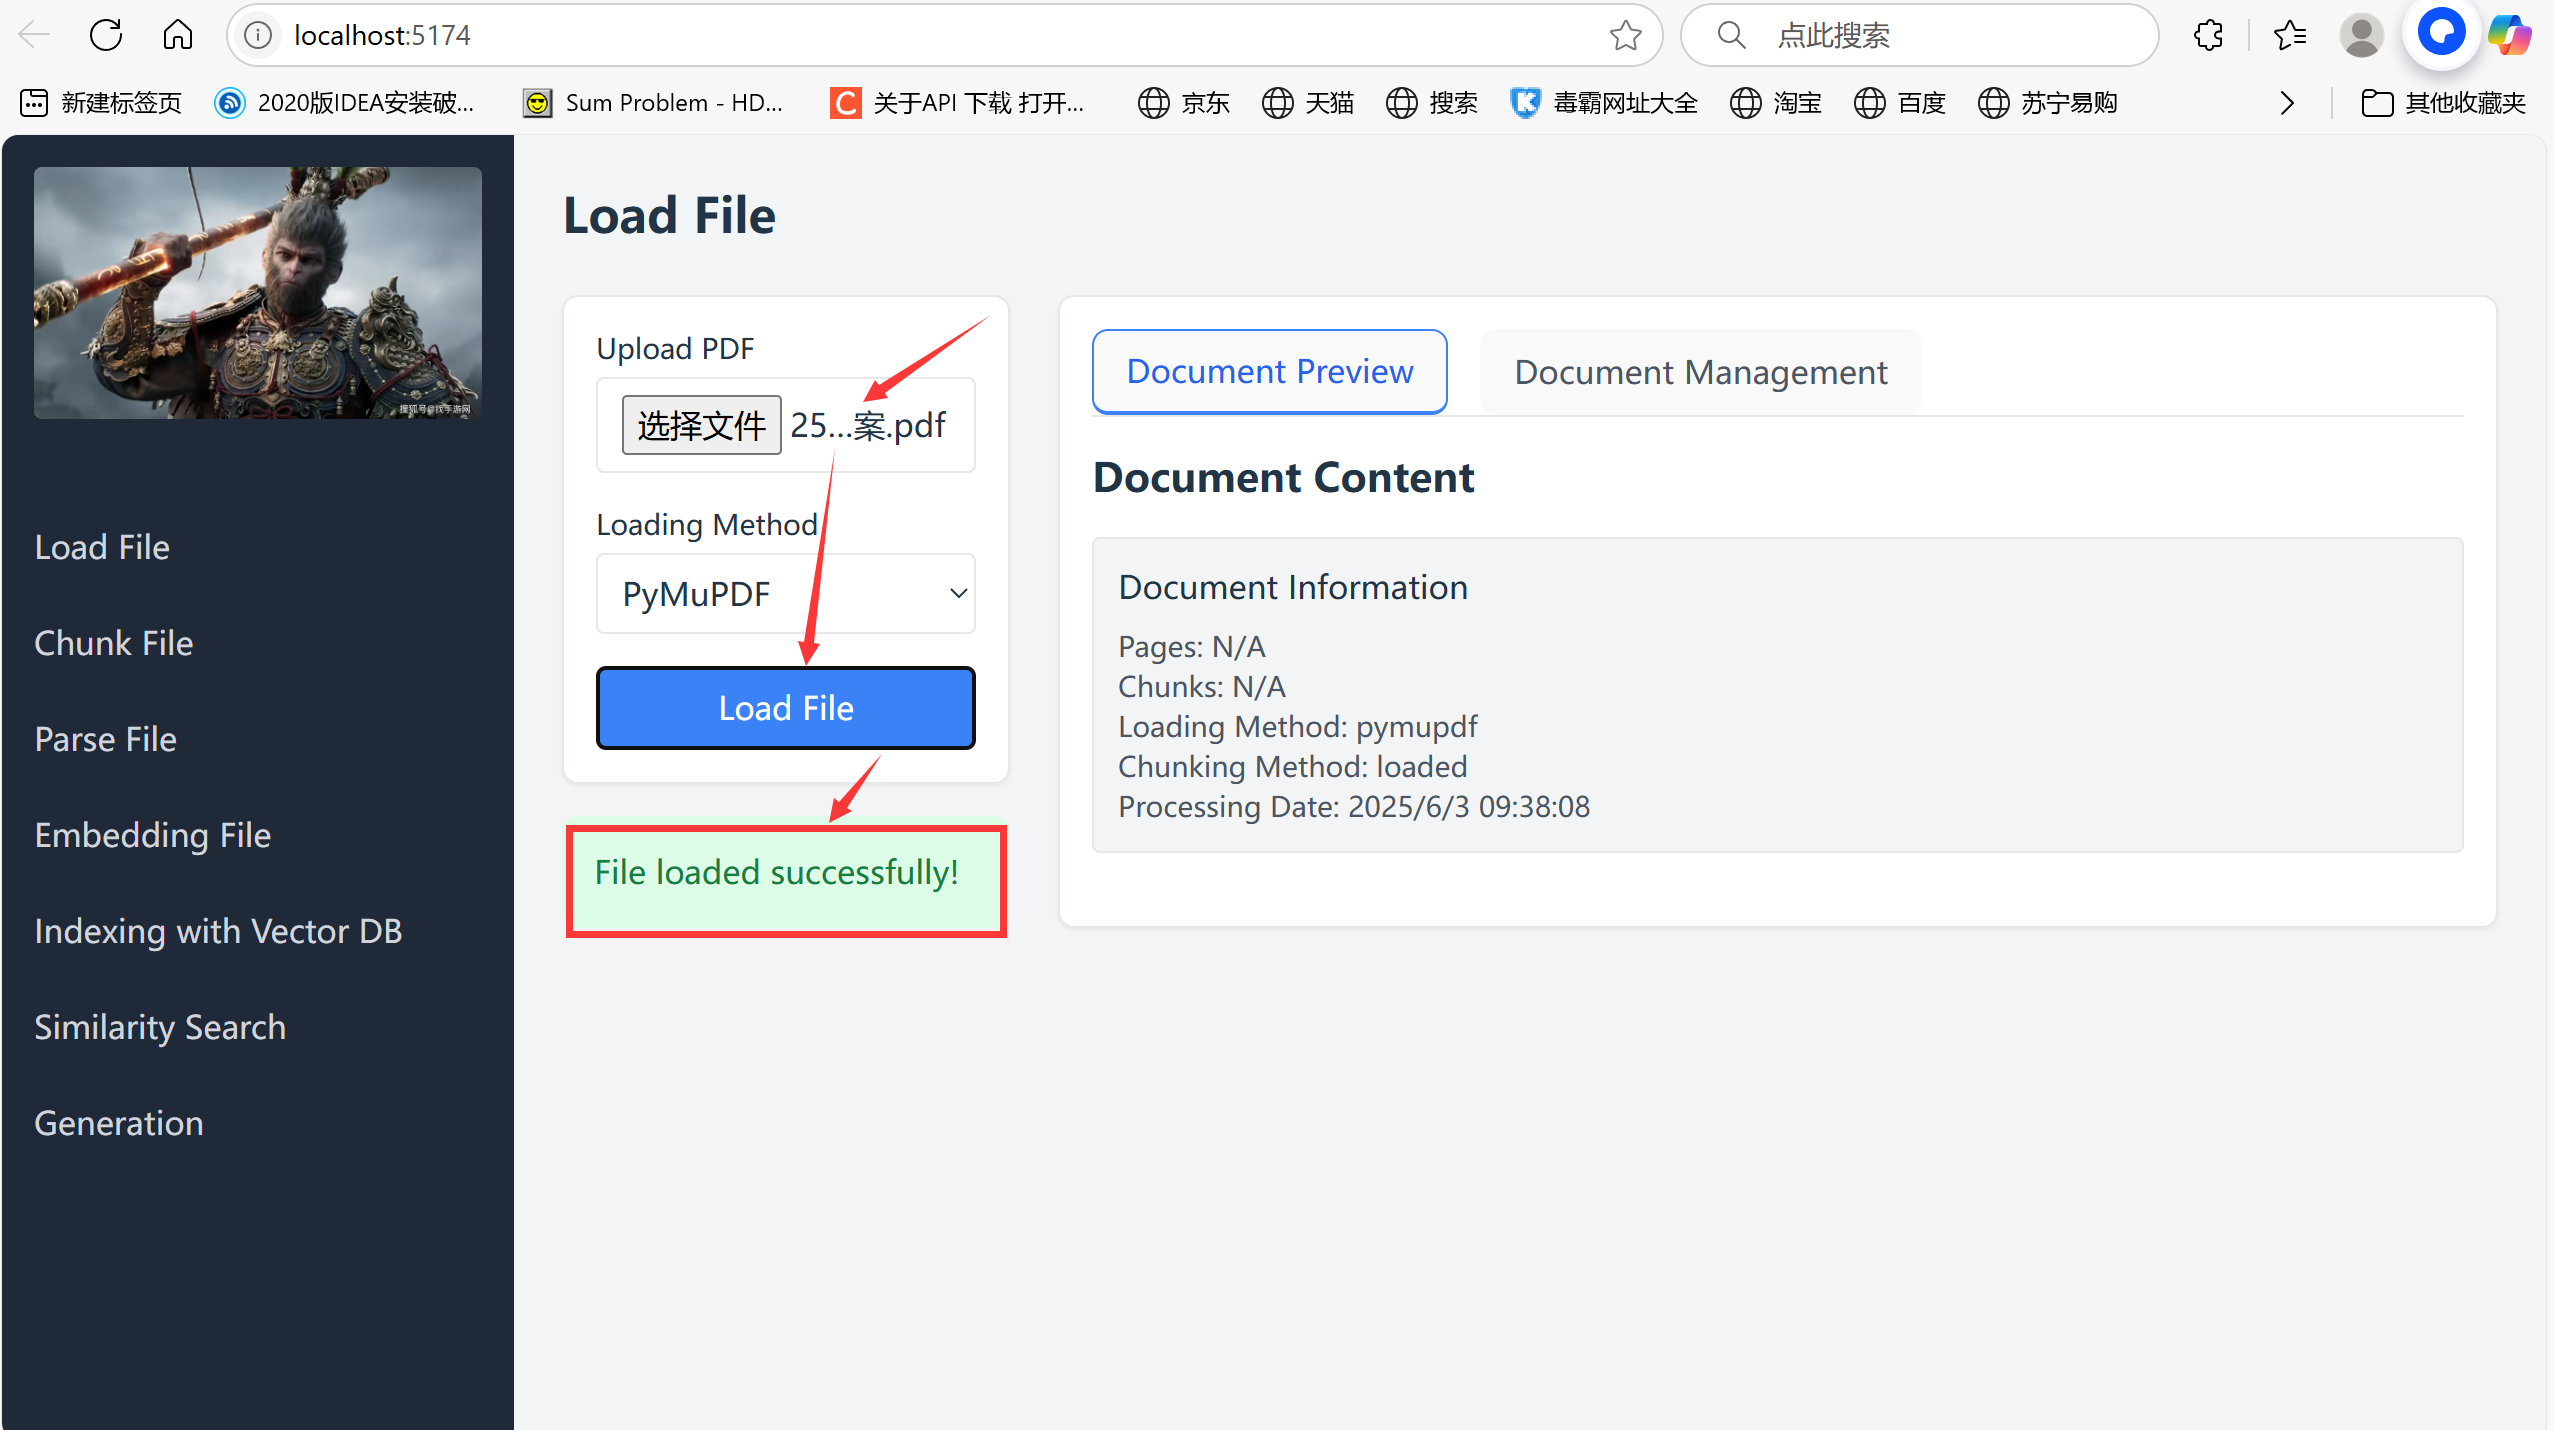Screen dimensions: 2554x1430
Task: Open the Copilot icon in toolbar
Action: (2509, 35)
